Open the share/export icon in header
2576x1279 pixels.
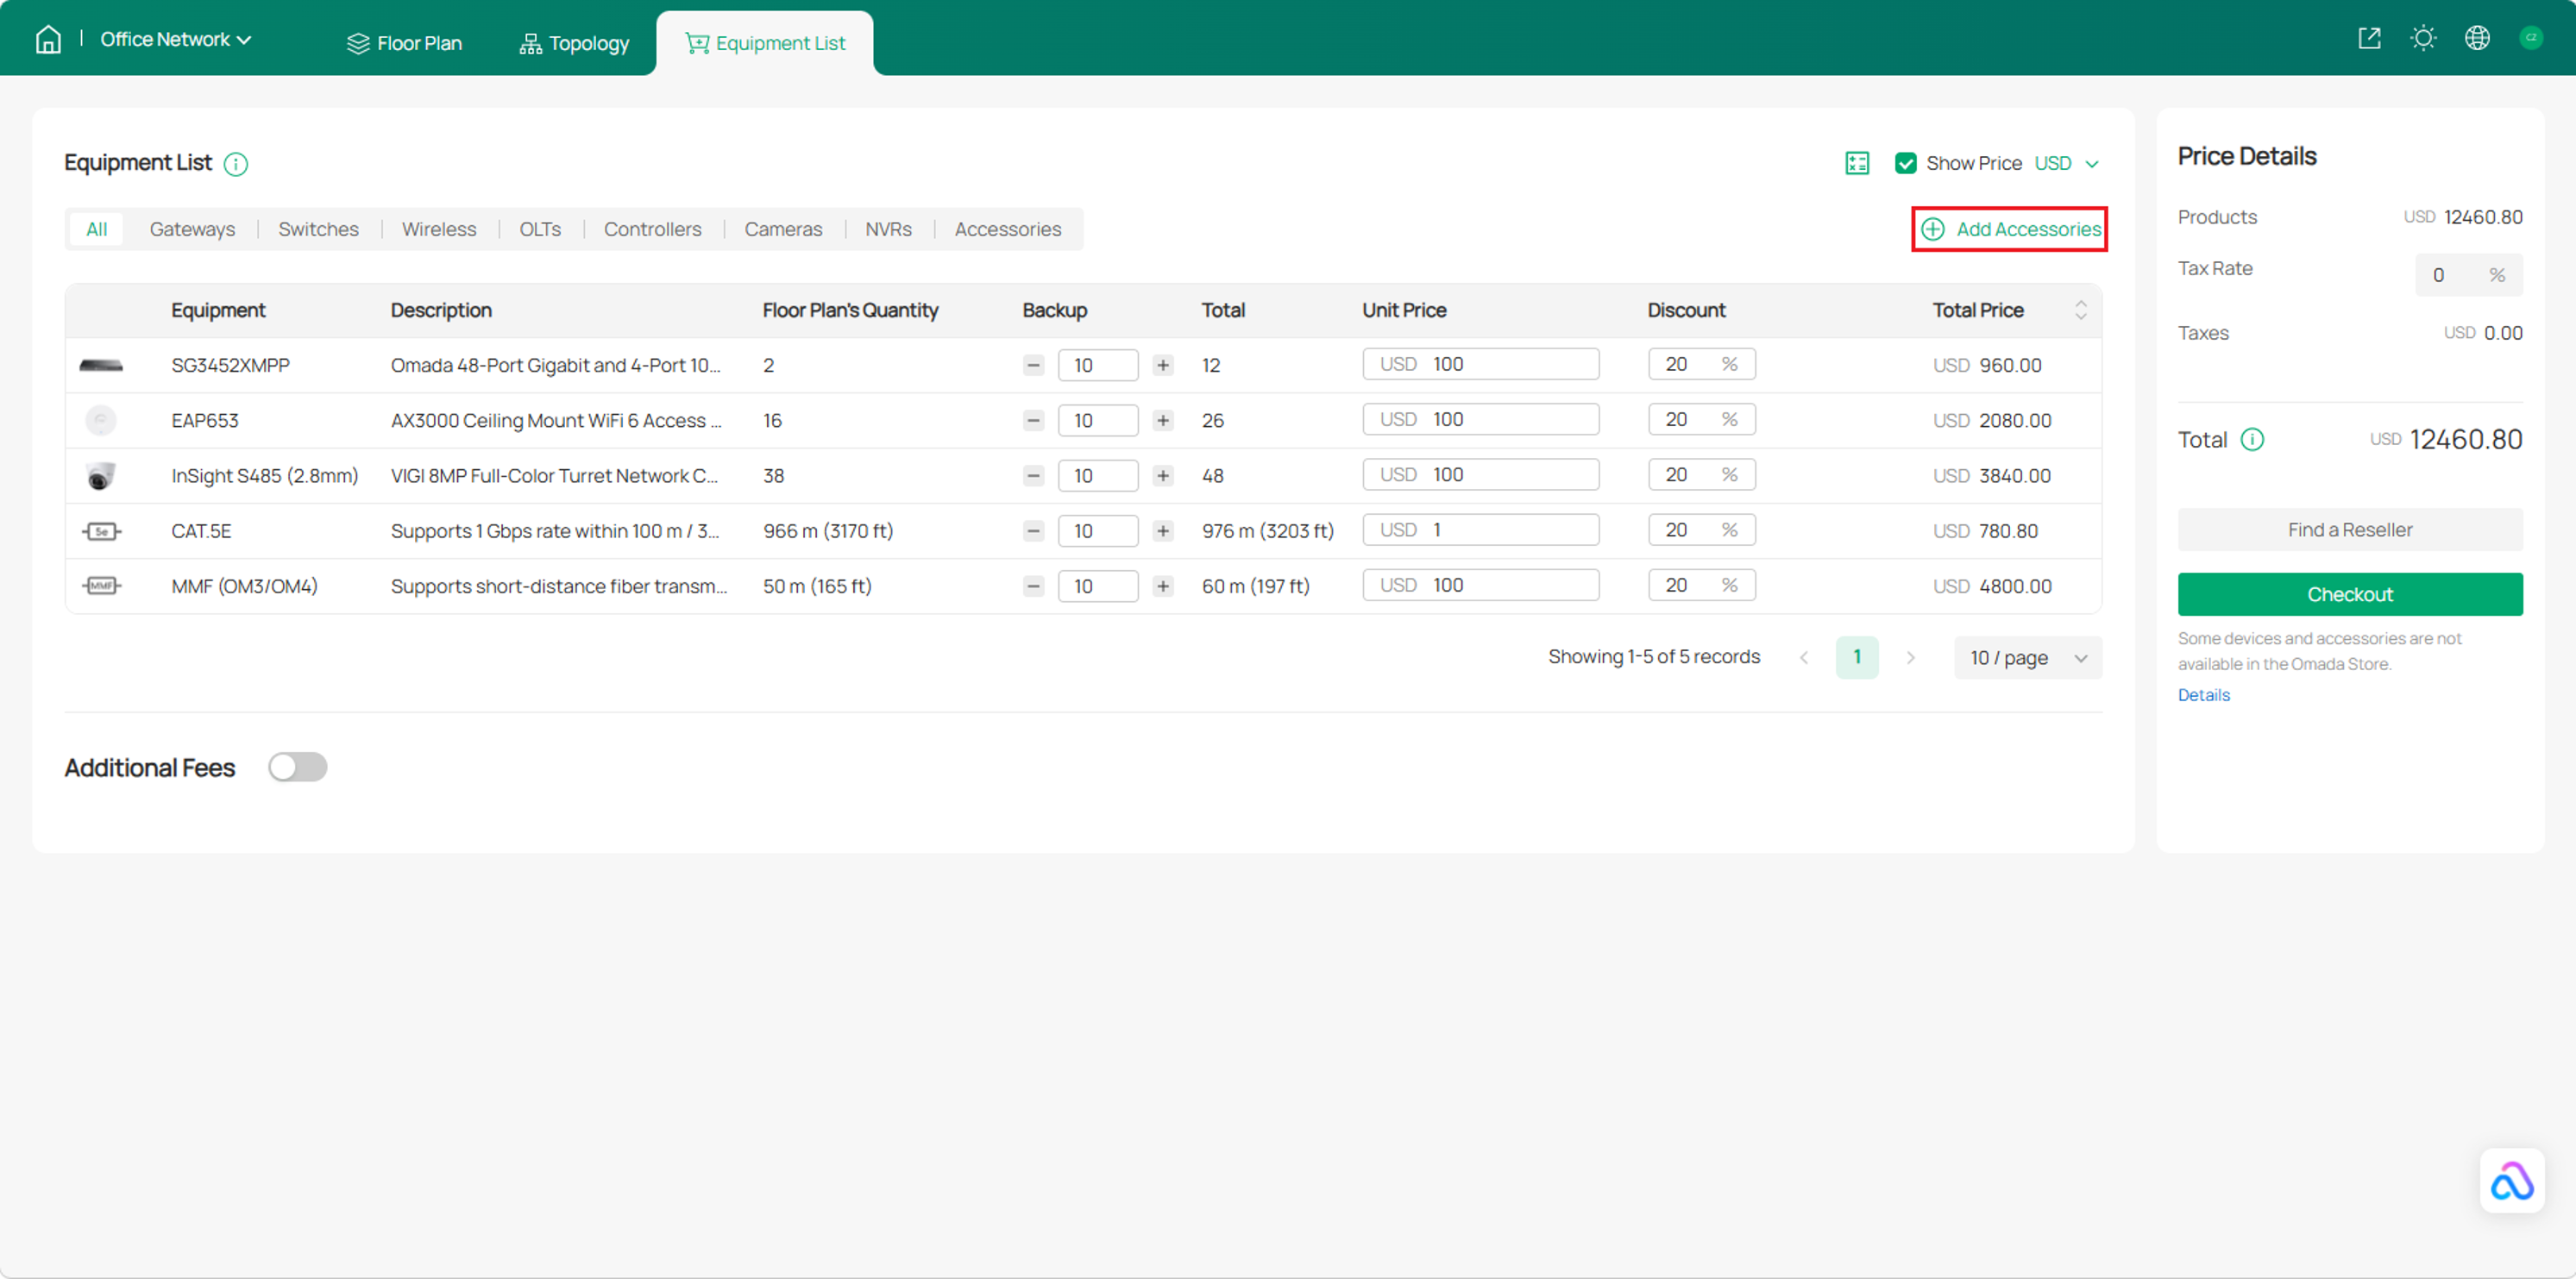(2369, 38)
